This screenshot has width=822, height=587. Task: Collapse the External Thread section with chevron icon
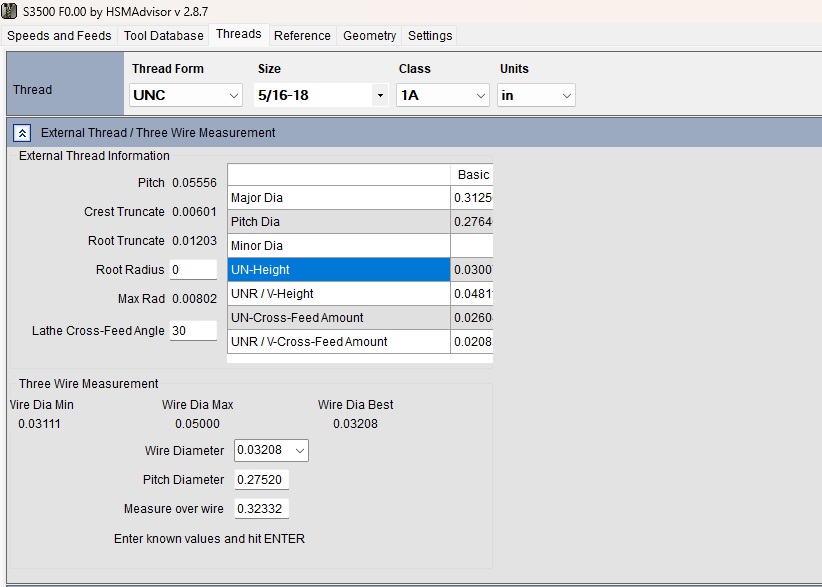[23, 132]
